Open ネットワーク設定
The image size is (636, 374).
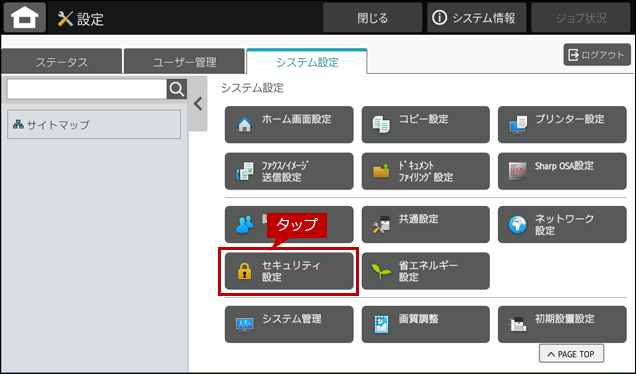pyautogui.click(x=562, y=224)
